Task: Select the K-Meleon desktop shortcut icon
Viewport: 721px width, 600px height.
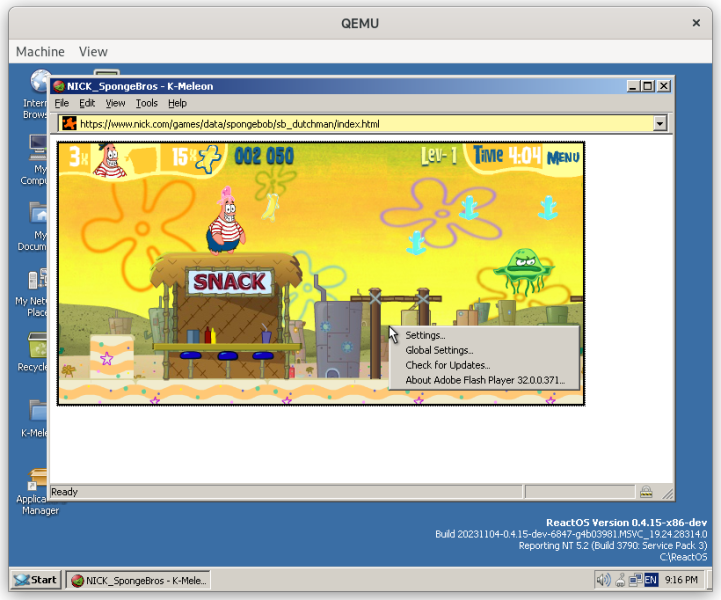Action: (x=35, y=418)
